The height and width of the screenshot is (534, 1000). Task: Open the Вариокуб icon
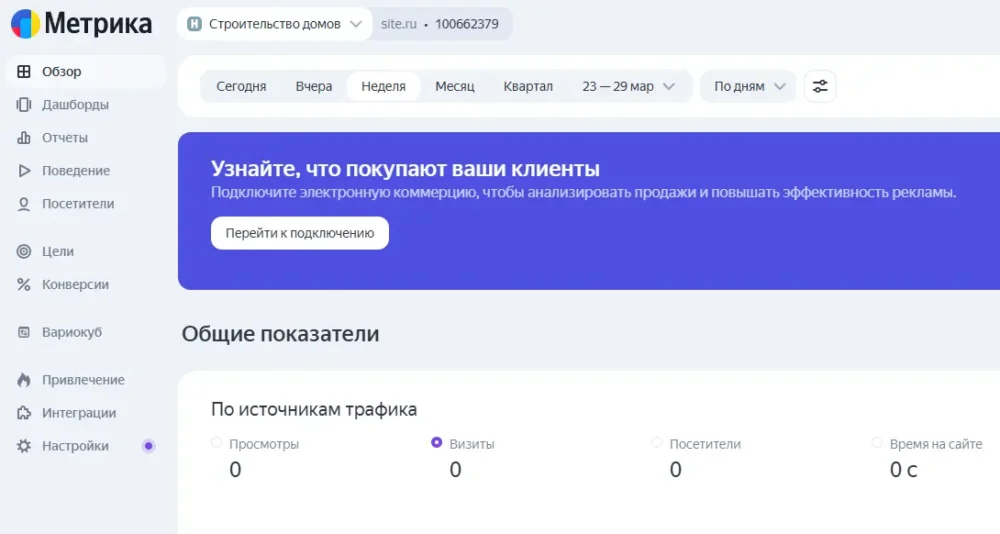(x=24, y=332)
